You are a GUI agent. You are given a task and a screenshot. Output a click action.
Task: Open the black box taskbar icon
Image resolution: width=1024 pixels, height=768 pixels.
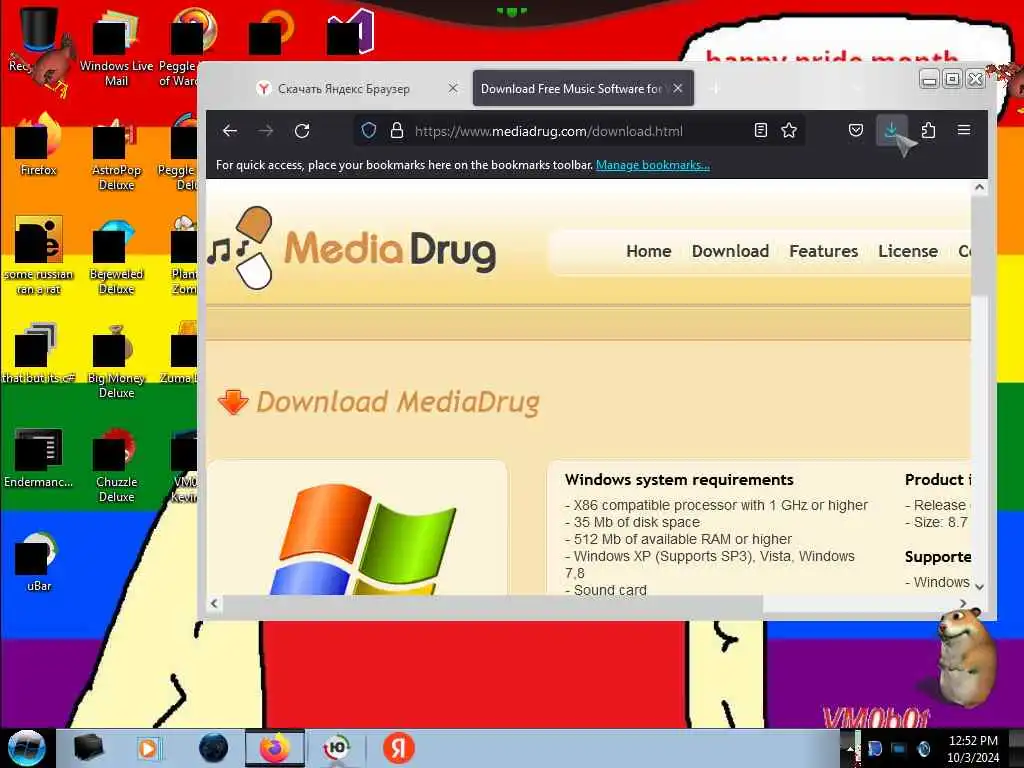click(x=88, y=748)
